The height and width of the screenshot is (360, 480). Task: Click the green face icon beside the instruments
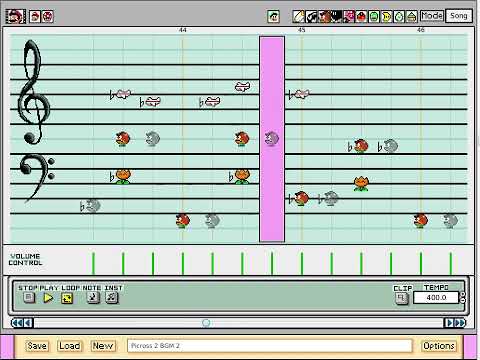pyautogui.click(x=273, y=16)
